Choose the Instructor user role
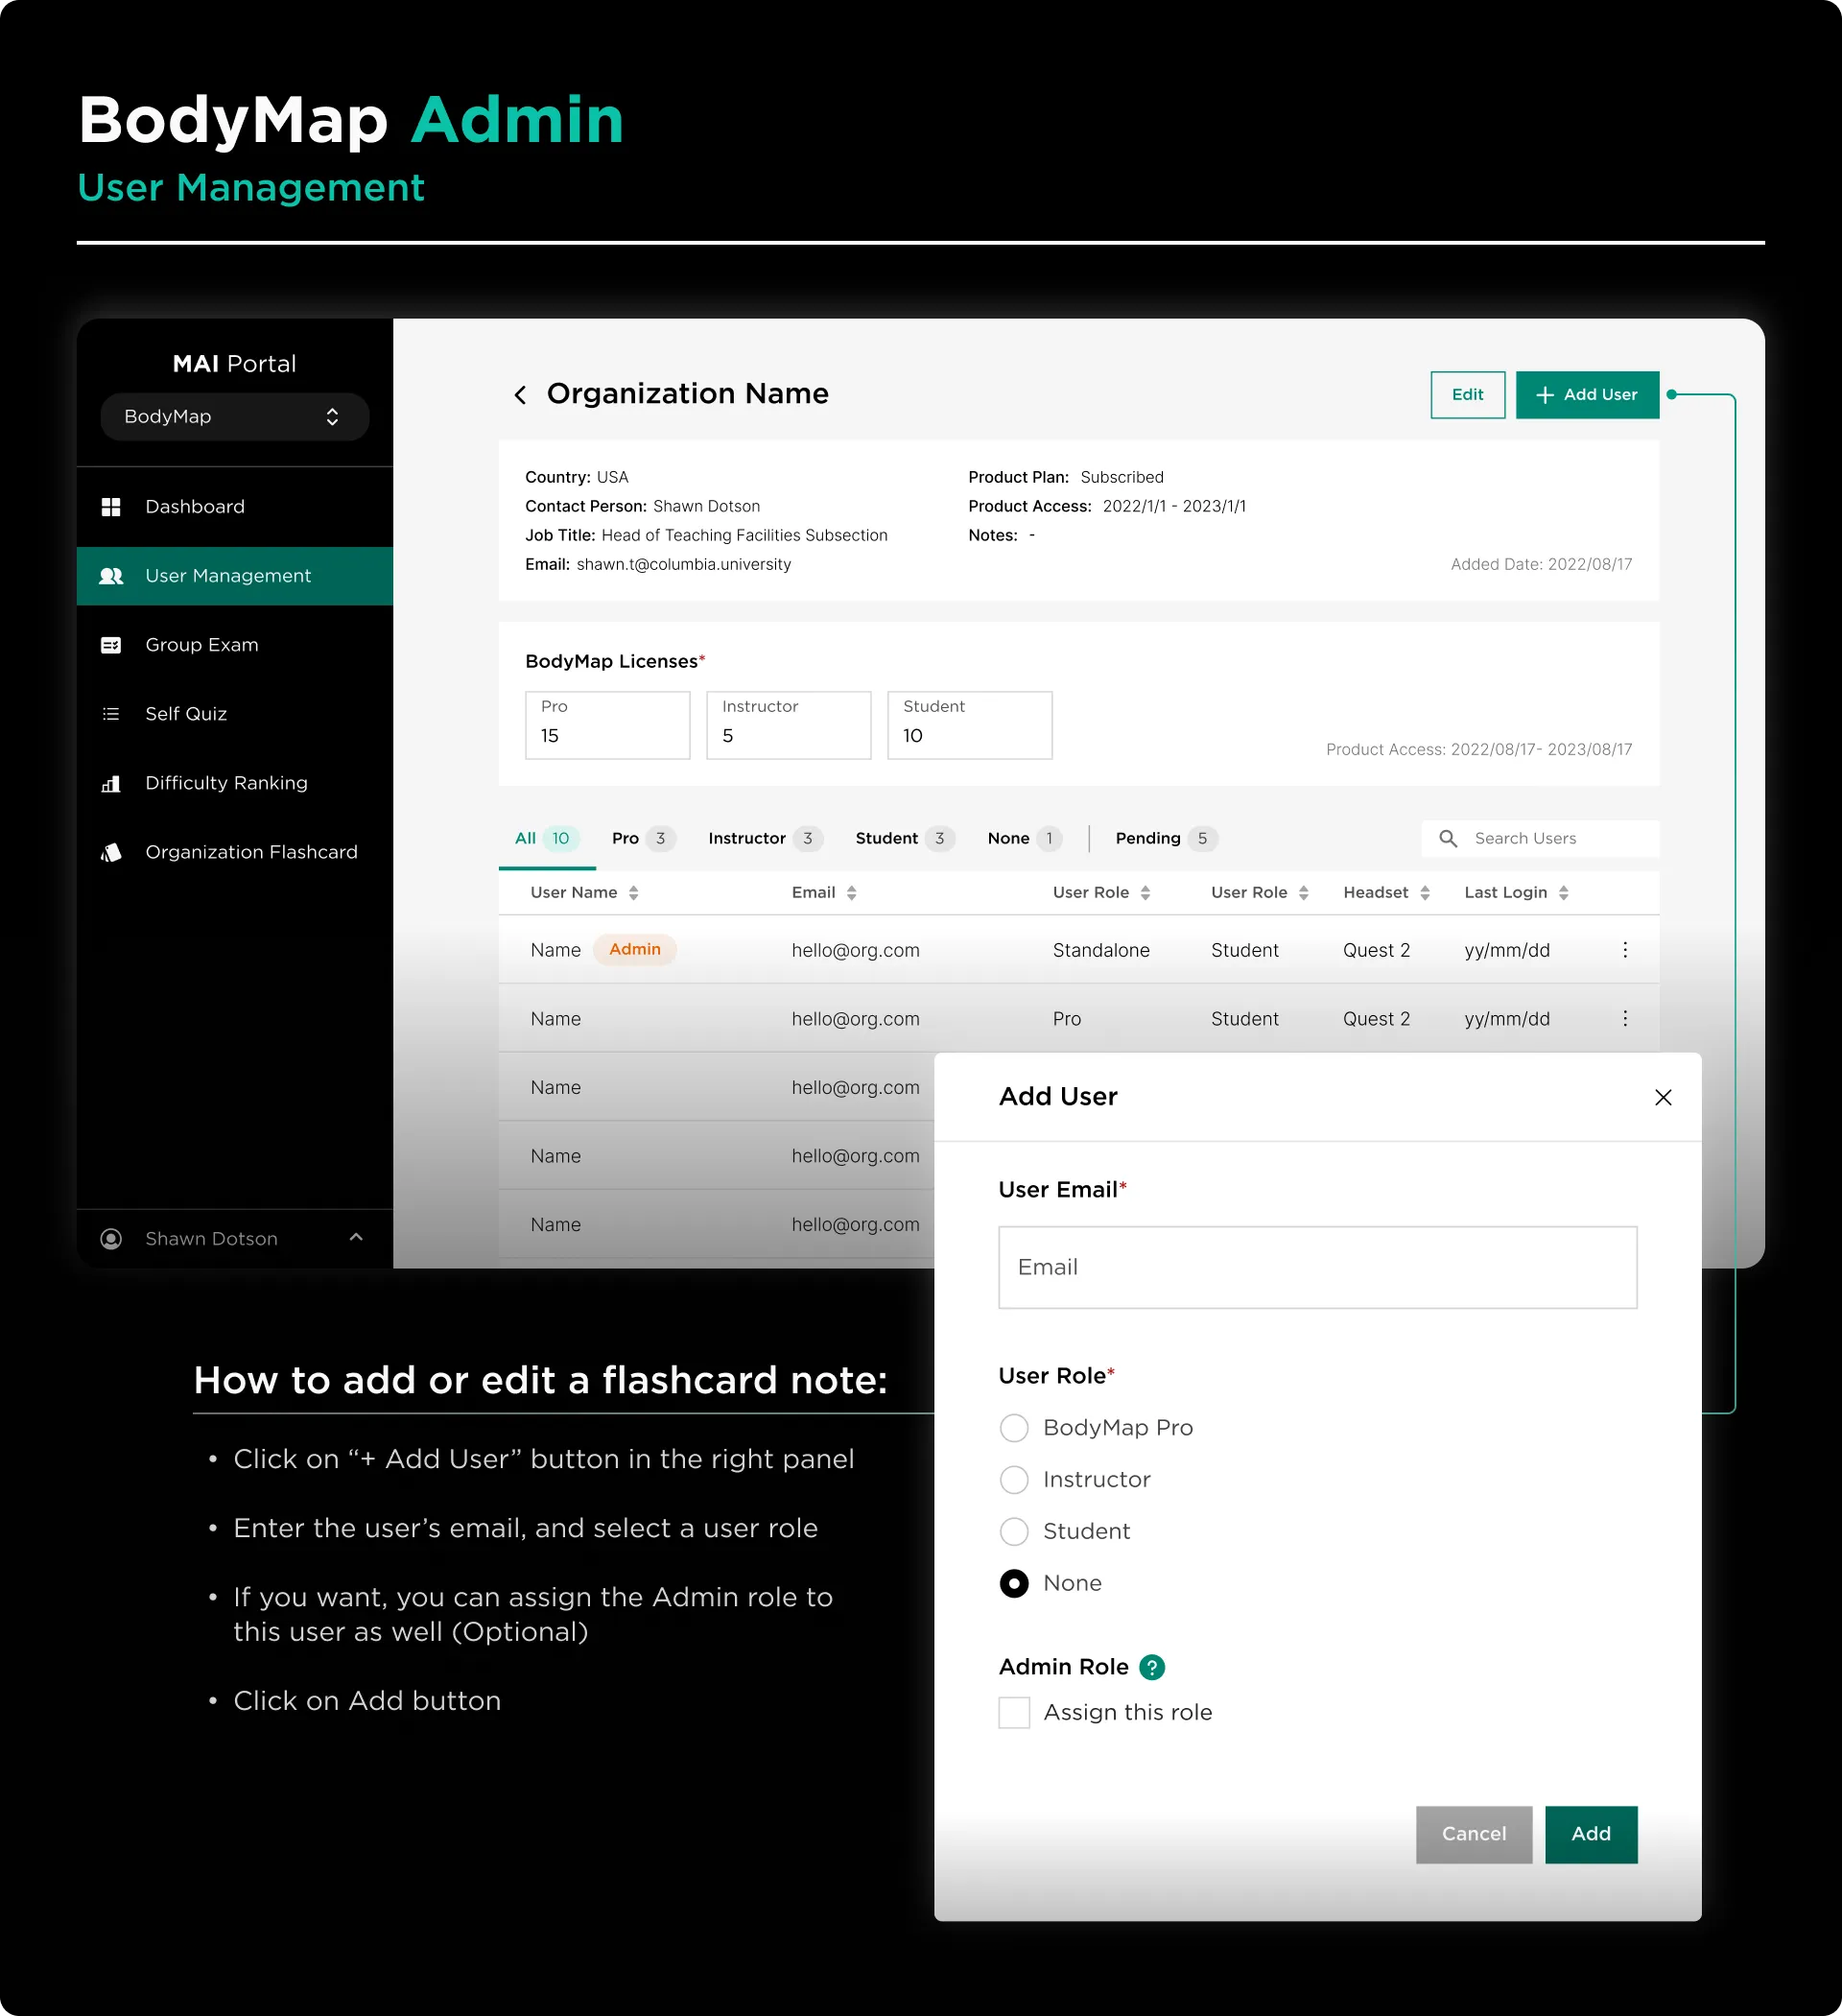 (x=1014, y=1480)
